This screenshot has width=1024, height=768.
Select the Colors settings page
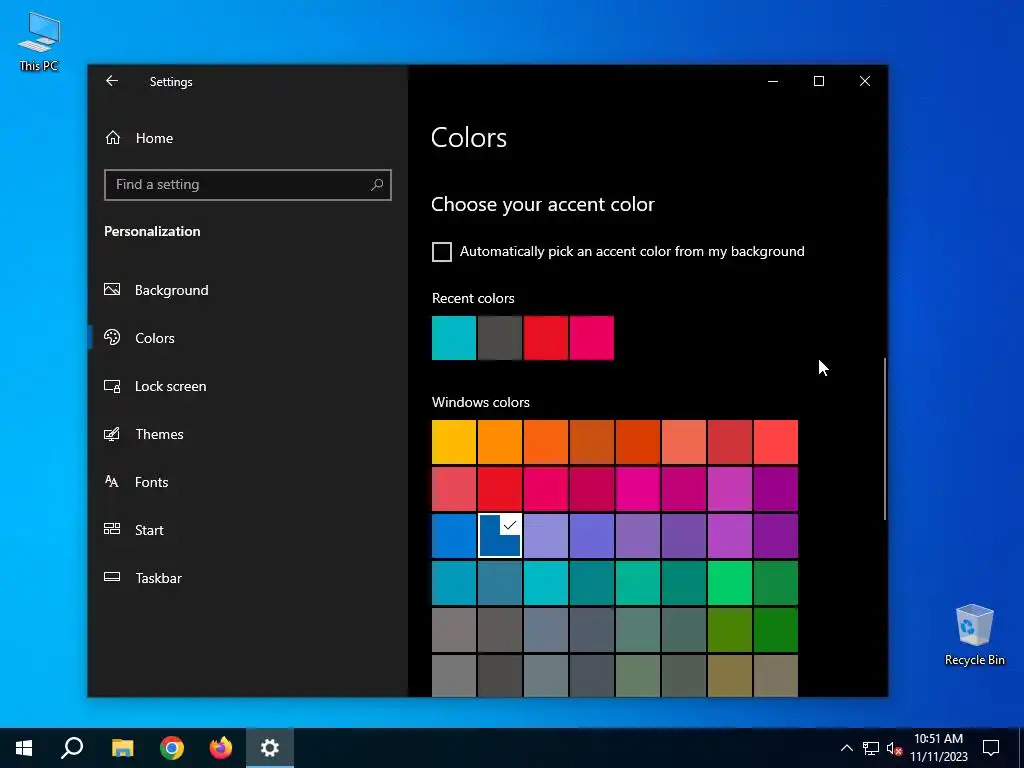coord(154,338)
